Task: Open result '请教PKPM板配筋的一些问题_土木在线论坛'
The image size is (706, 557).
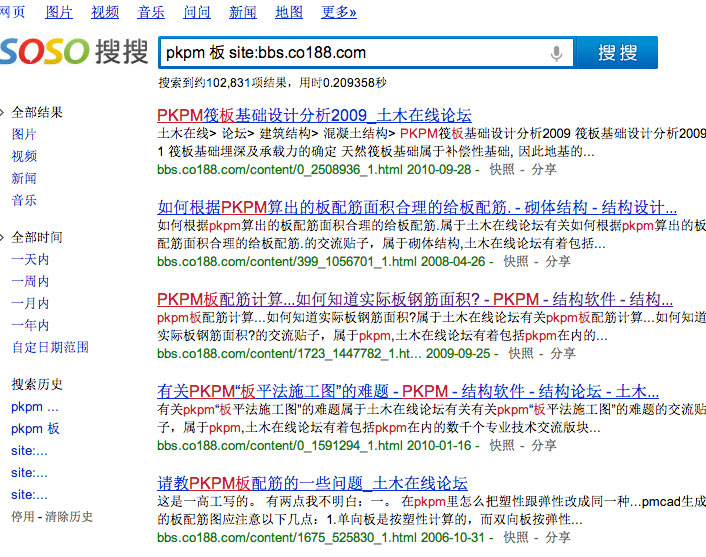Action: coord(312,483)
